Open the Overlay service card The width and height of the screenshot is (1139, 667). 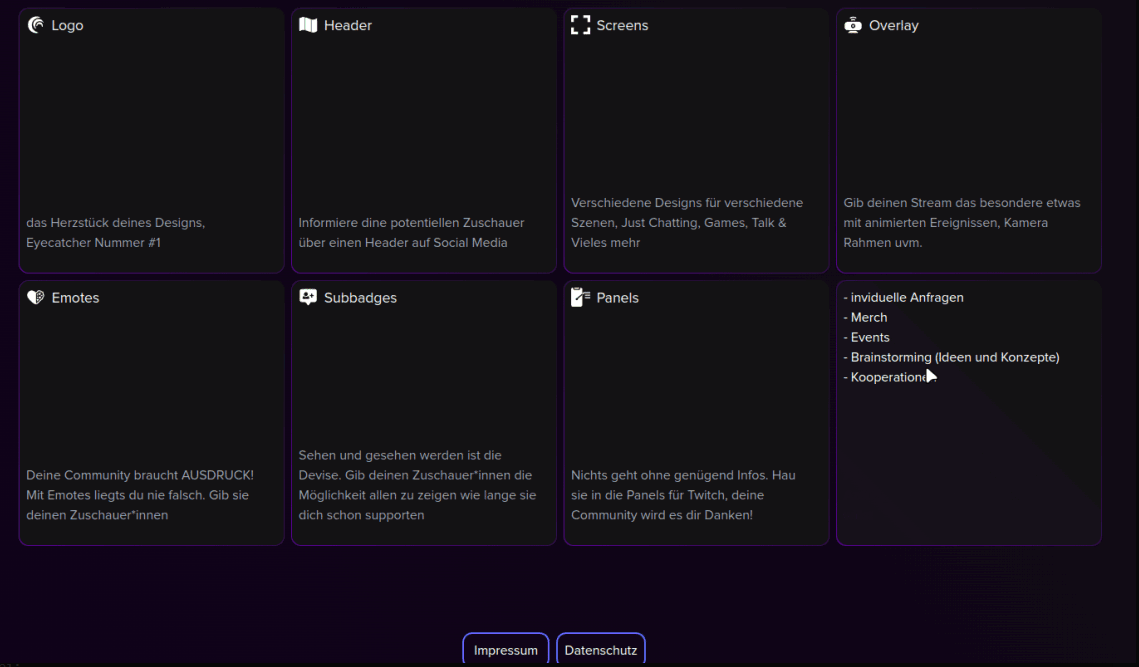click(x=968, y=140)
